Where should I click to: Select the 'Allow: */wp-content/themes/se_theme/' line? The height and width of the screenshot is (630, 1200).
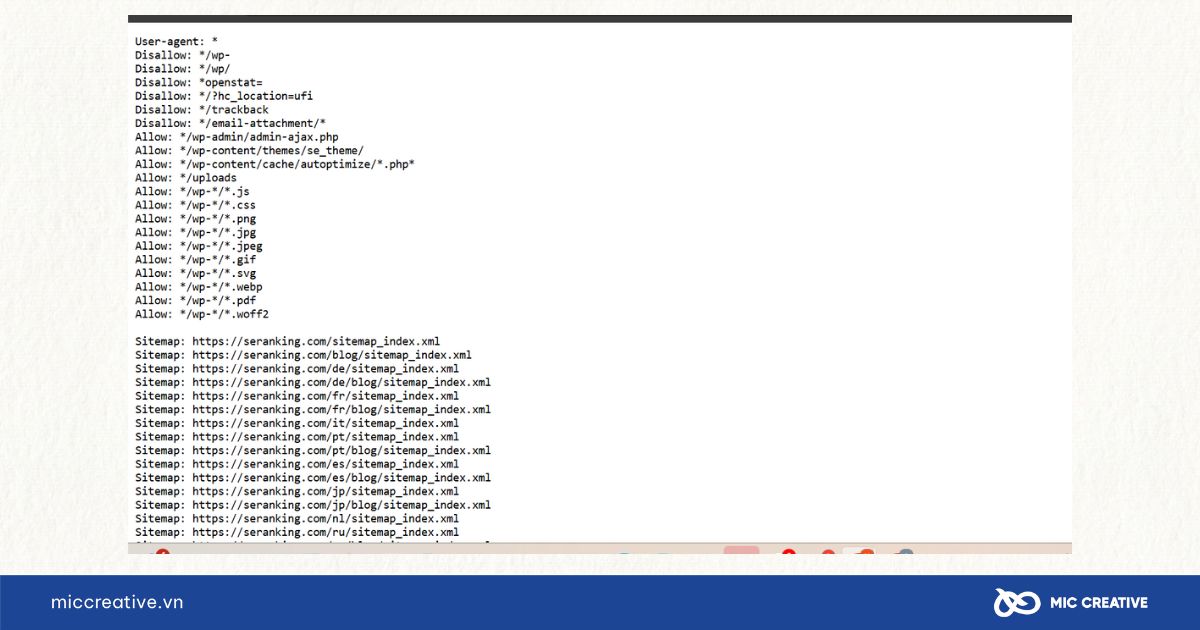(x=250, y=150)
